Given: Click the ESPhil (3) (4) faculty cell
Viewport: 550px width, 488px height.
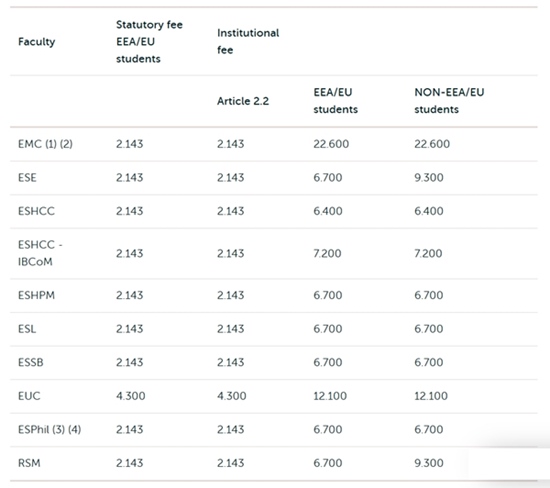Looking at the screenshot, I should coord(49,429).
